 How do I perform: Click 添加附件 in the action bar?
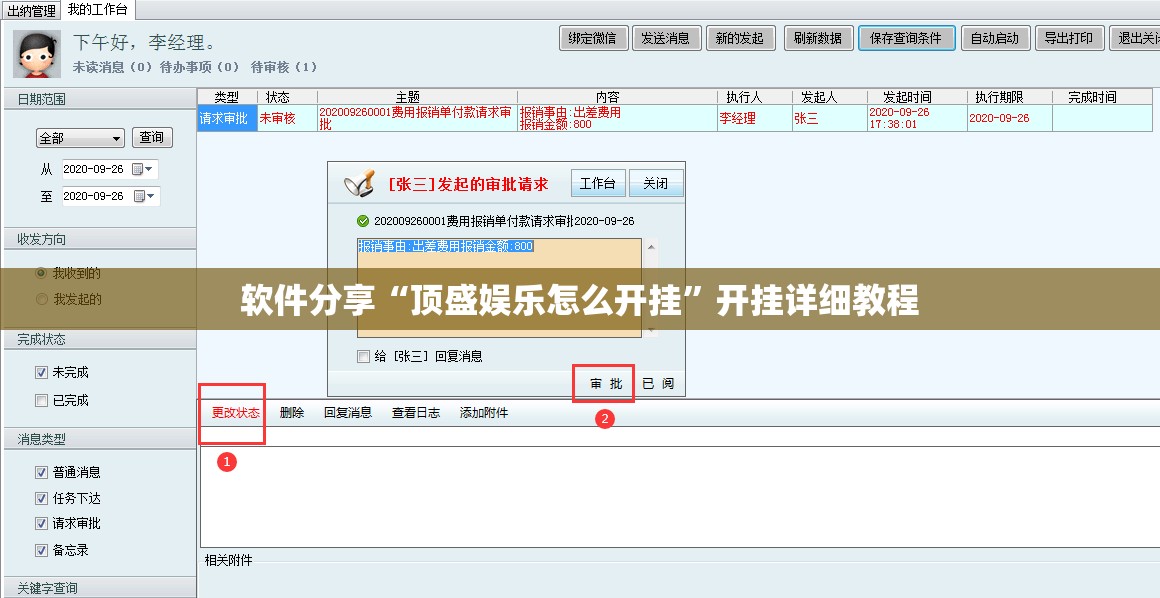point(484,413)
